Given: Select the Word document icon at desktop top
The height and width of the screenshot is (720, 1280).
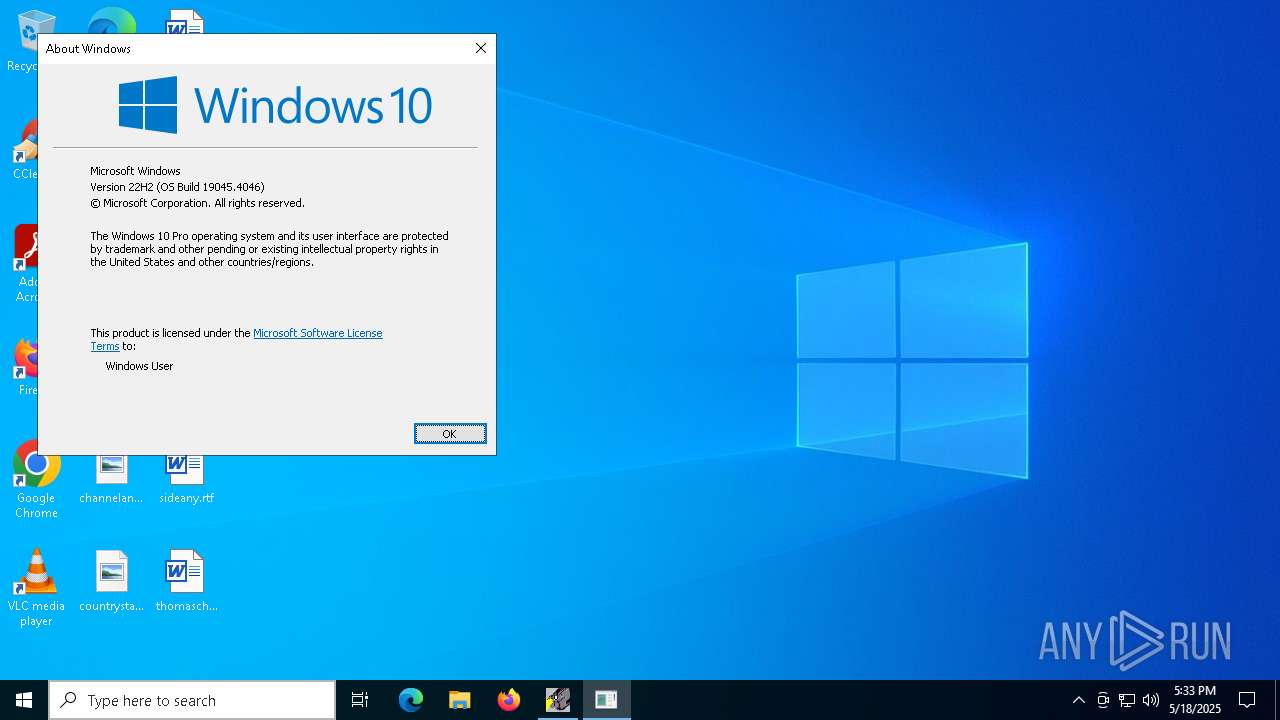Looking at the screenshot, I should coord(186,20).
